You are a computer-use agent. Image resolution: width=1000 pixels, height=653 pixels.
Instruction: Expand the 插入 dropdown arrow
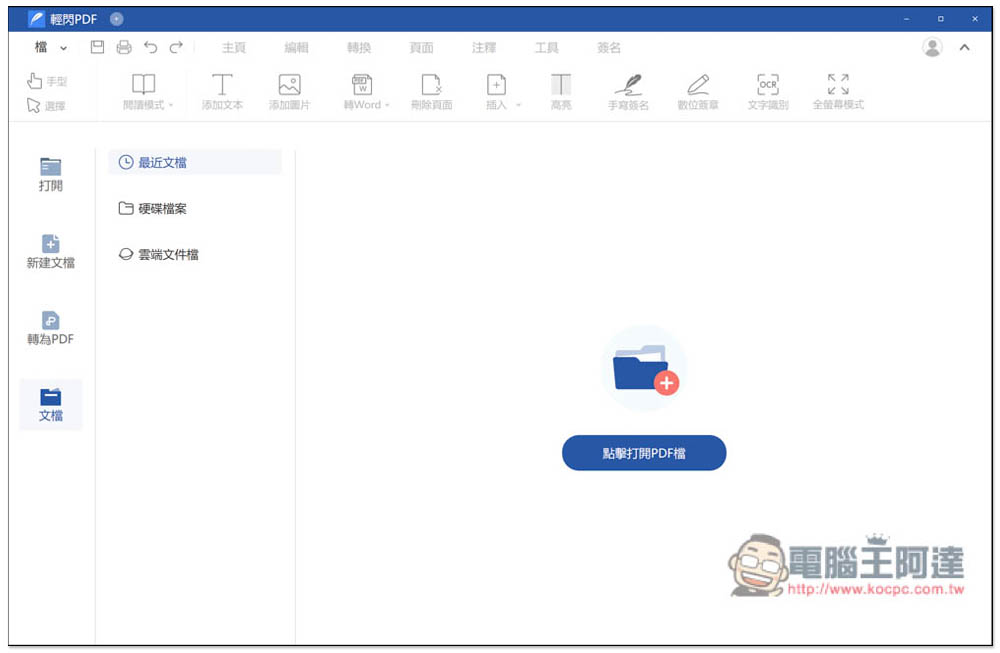point(518,105)
